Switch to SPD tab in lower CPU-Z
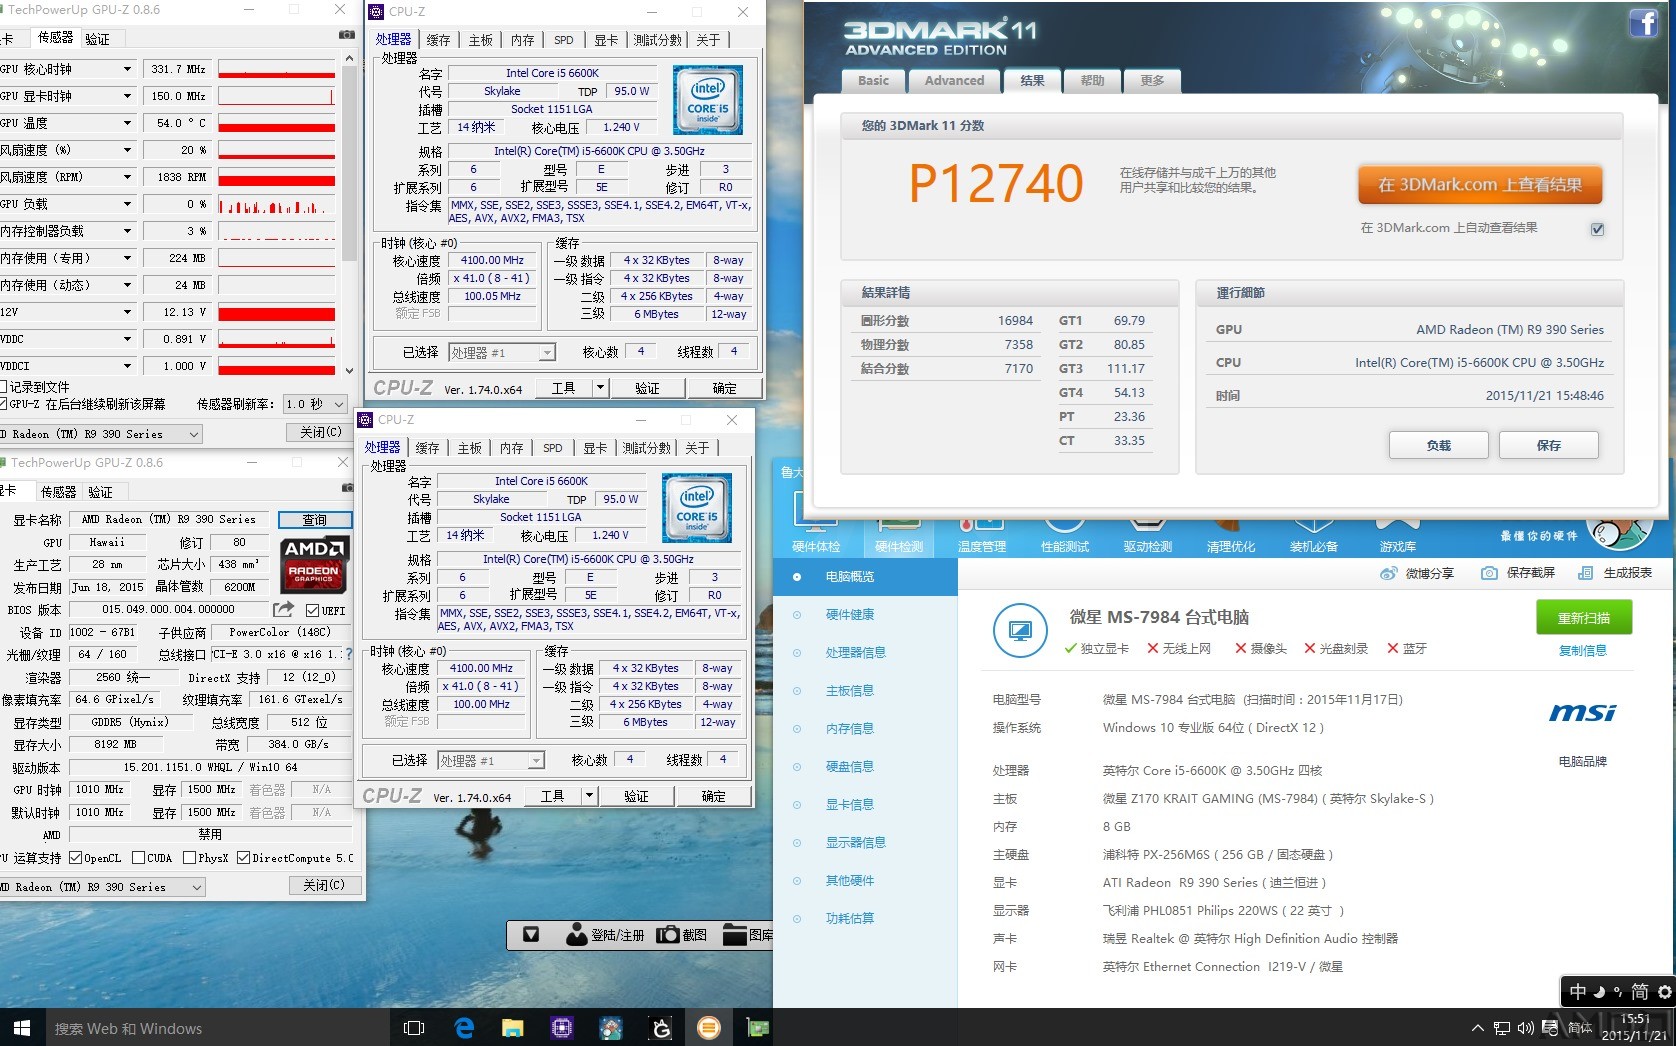 coord(553,448)
